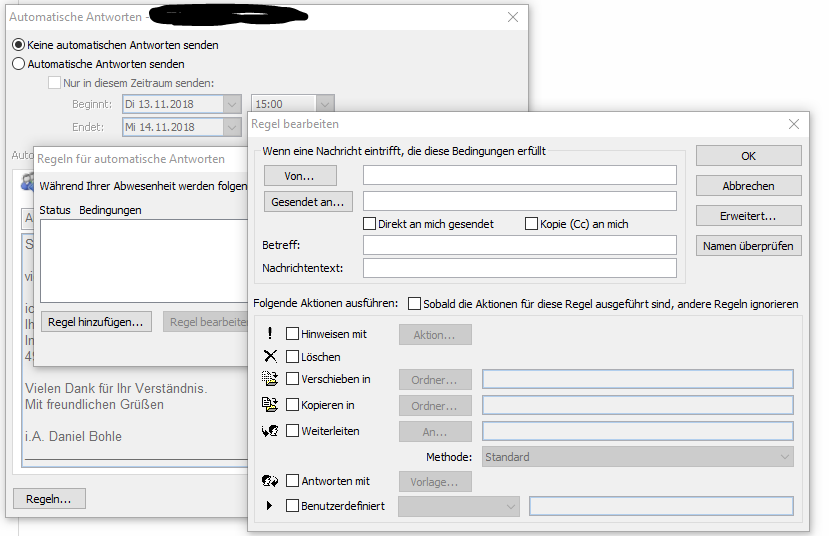This screenshot has width=829, height=536.
Task: Click the exclamation mark icon beside Hinweisen mit
Action: pos(269,334)
